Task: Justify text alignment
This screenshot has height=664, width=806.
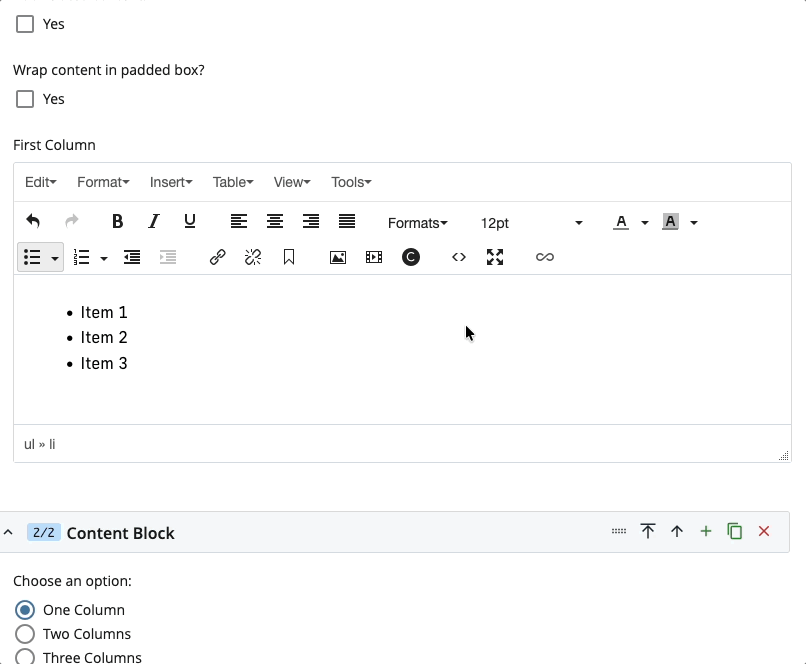Action: [347, 222]
